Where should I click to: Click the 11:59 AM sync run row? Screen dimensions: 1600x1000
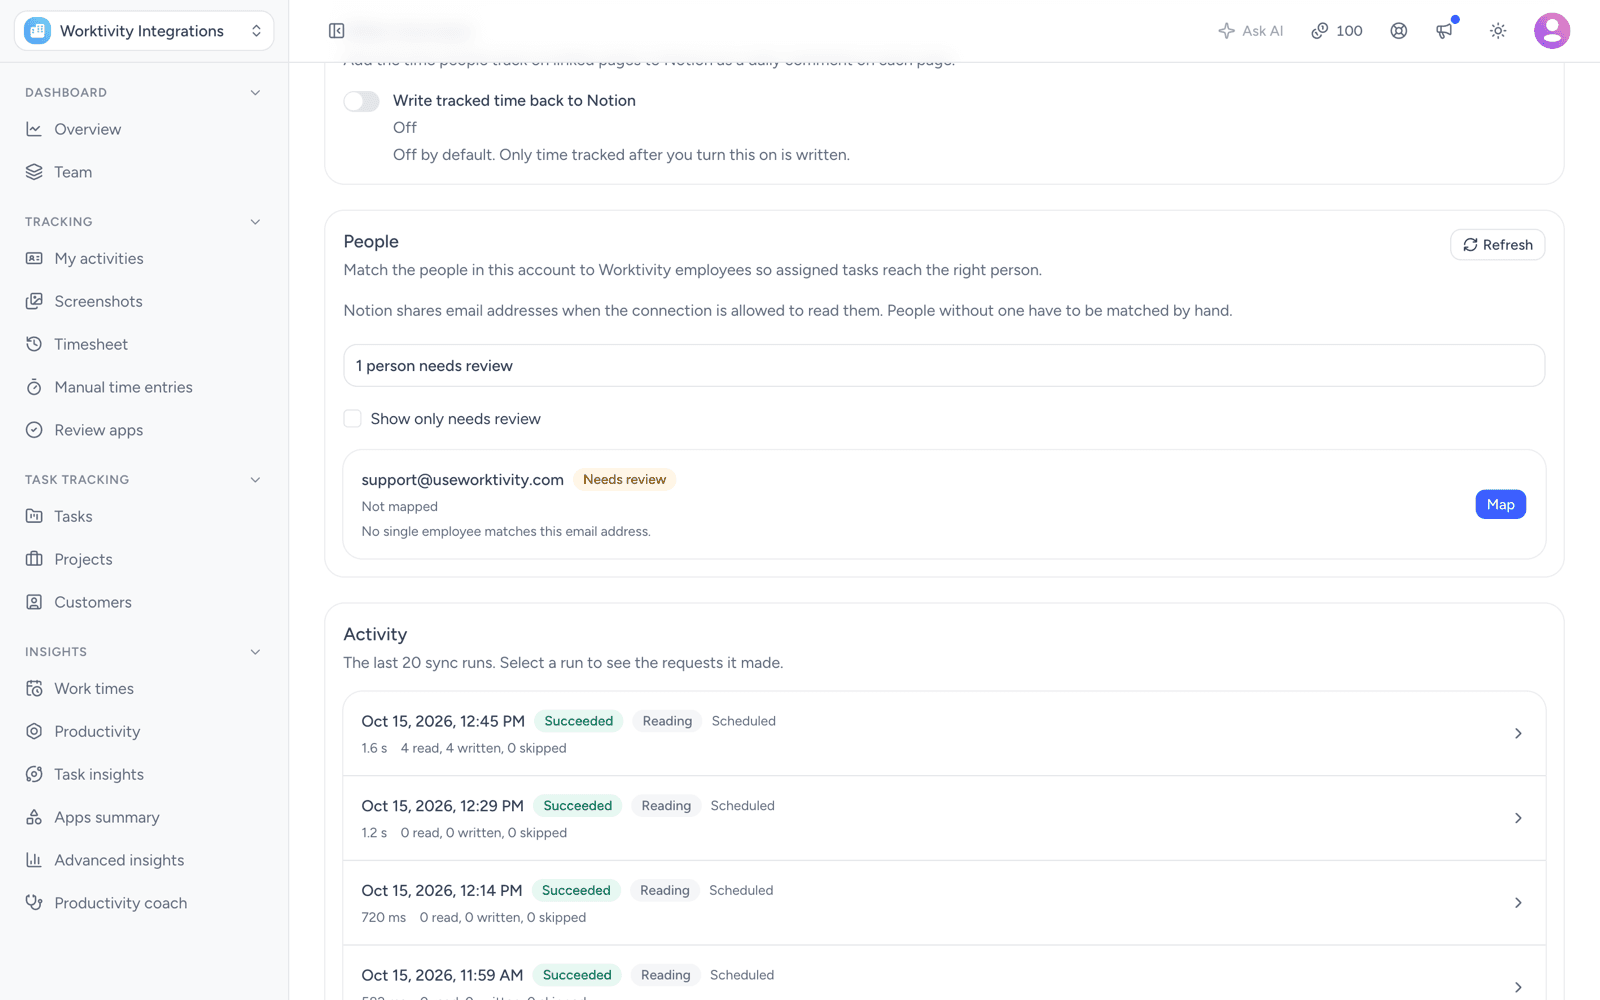(x=944, y=973)
